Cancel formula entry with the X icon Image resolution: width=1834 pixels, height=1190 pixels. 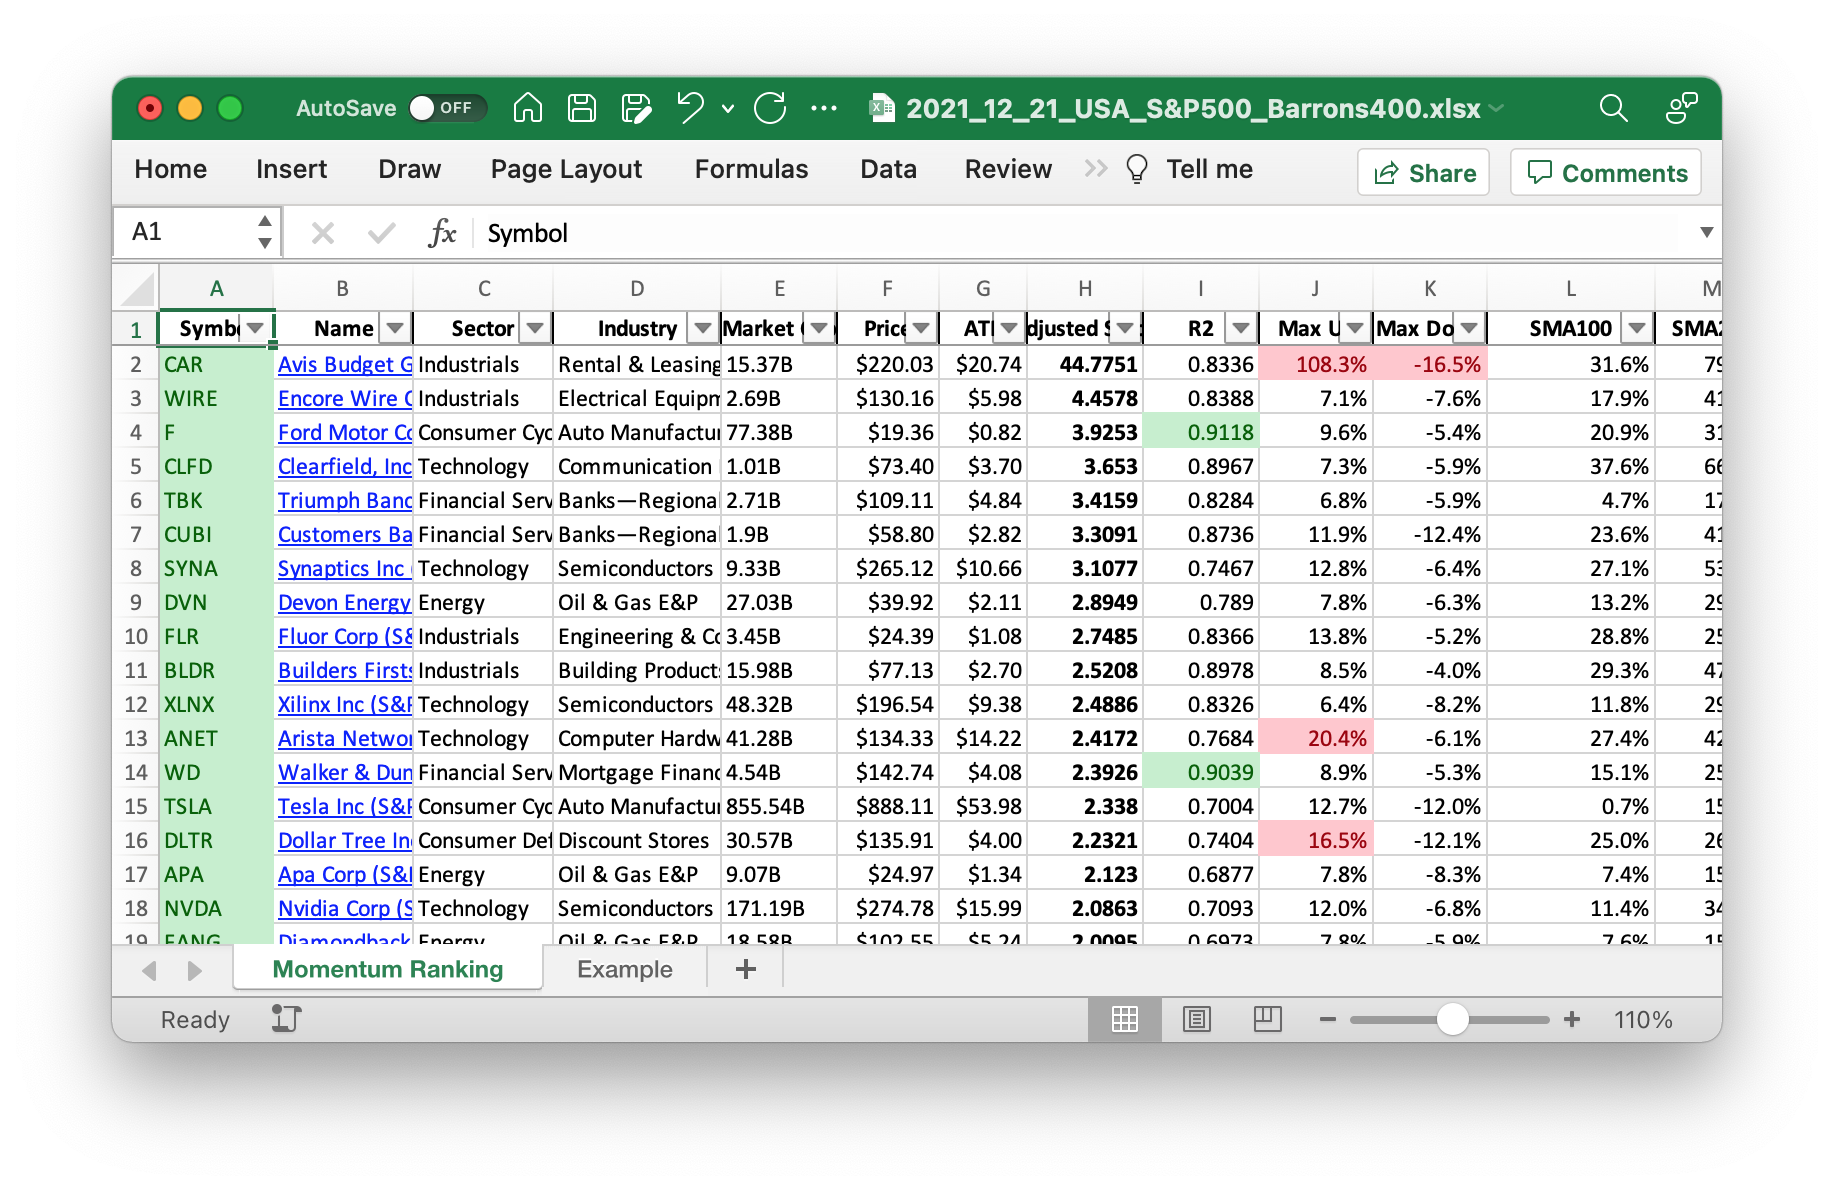point(322,233)
